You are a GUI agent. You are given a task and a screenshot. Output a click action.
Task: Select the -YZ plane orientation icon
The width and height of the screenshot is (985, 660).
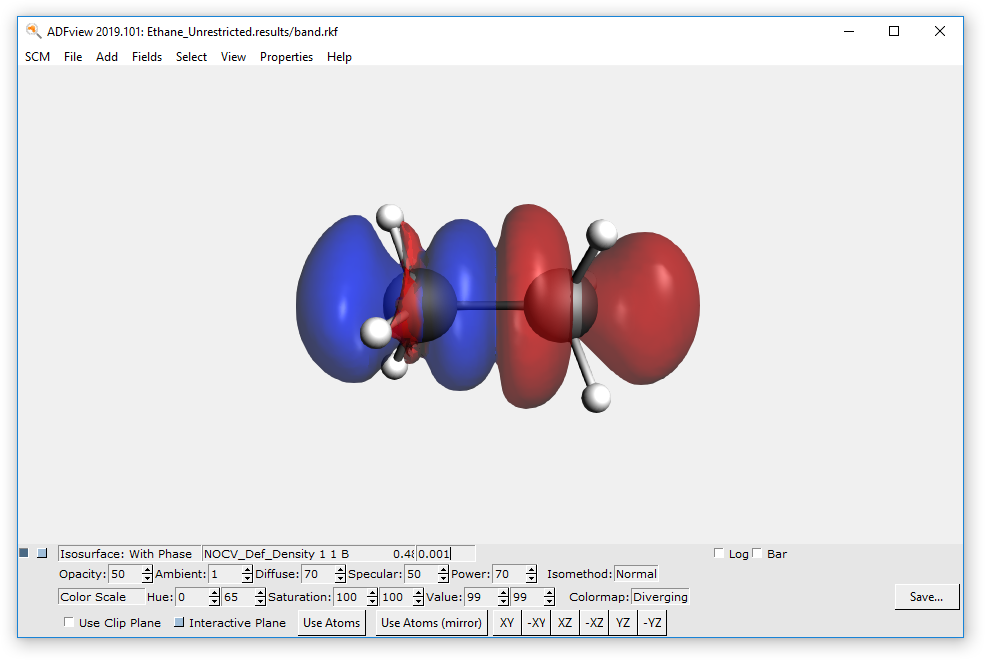pyautogui.click(x=652, y=622)
